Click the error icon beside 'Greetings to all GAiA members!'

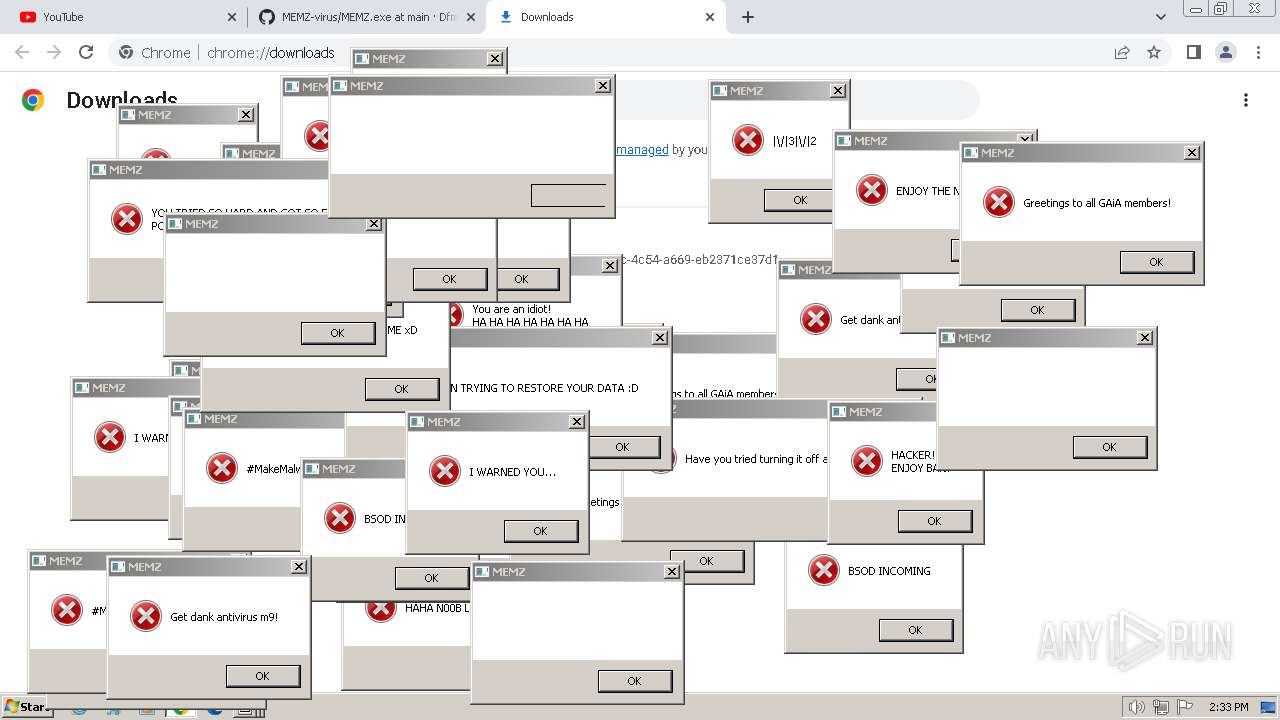pos(999,202)
